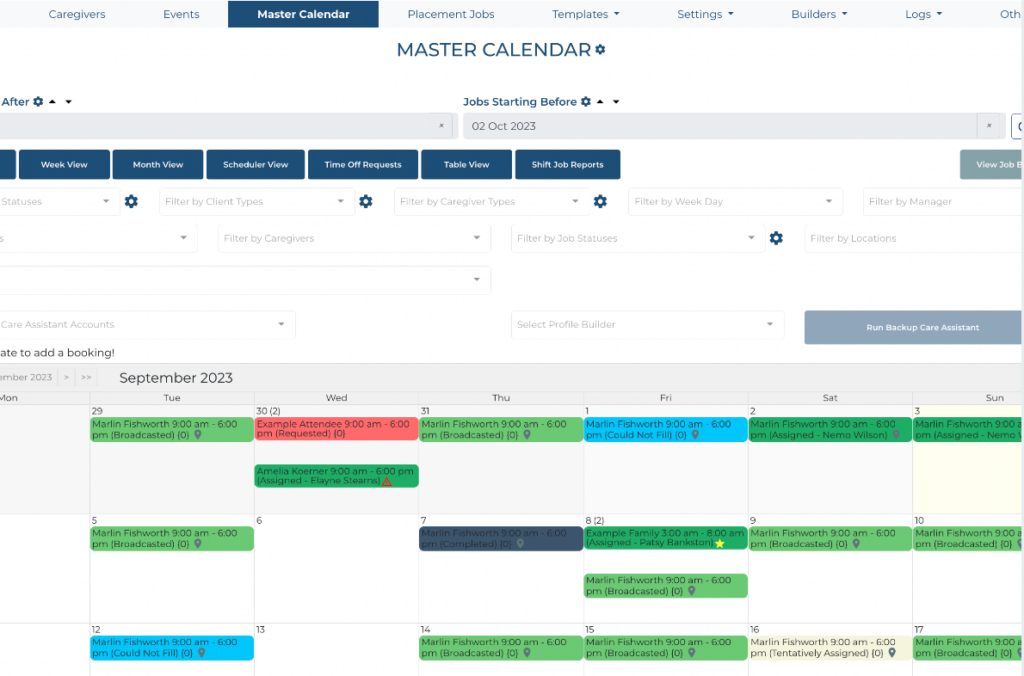Open the Master Calendar title settings gear
Viewport: 1024px width, 676px height.
600,48
